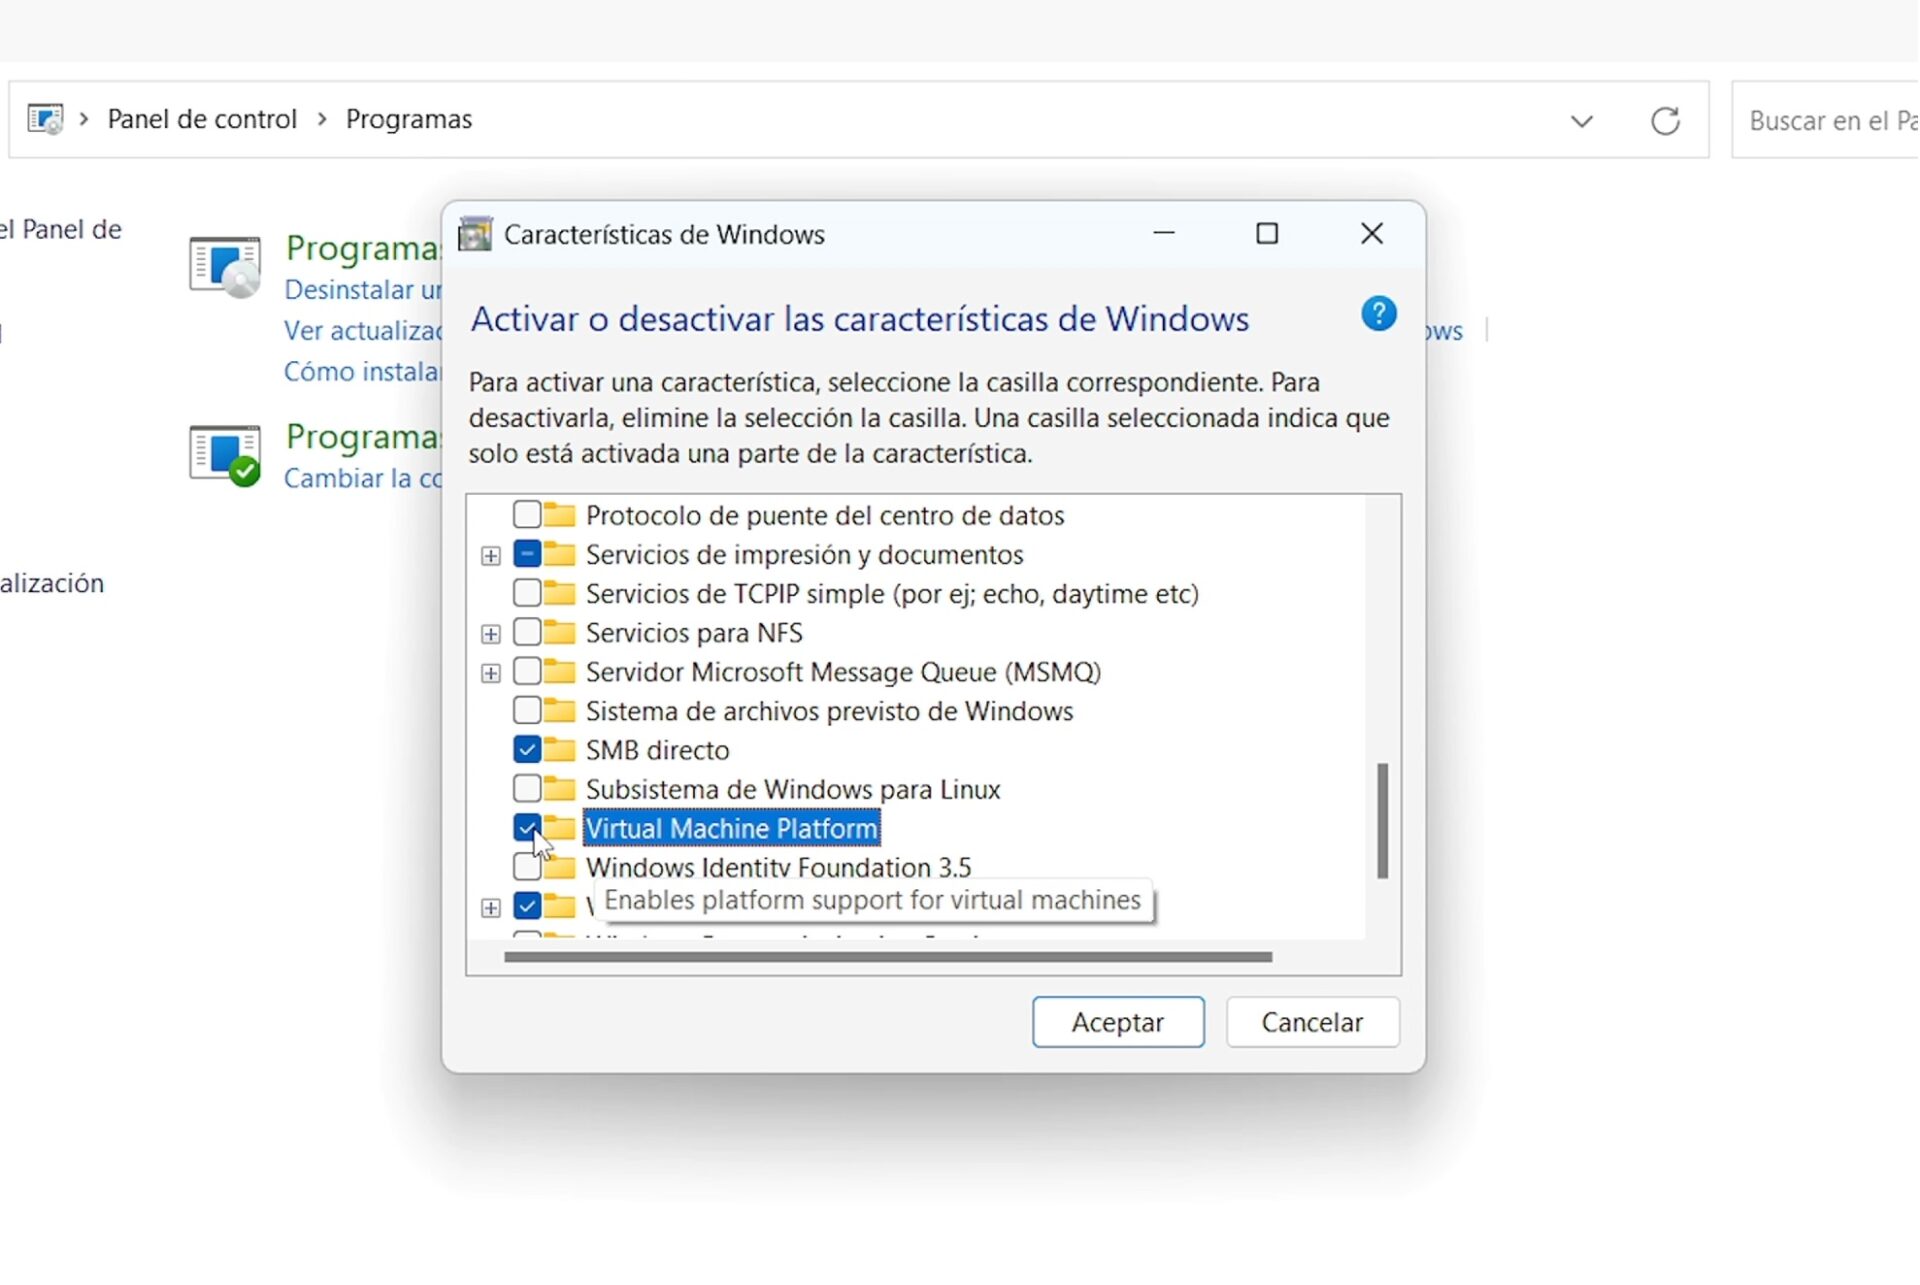Click the Cancelar button
Screen dimensions: 1920x1285
pyautogui.click(x=1312, y=1022)
